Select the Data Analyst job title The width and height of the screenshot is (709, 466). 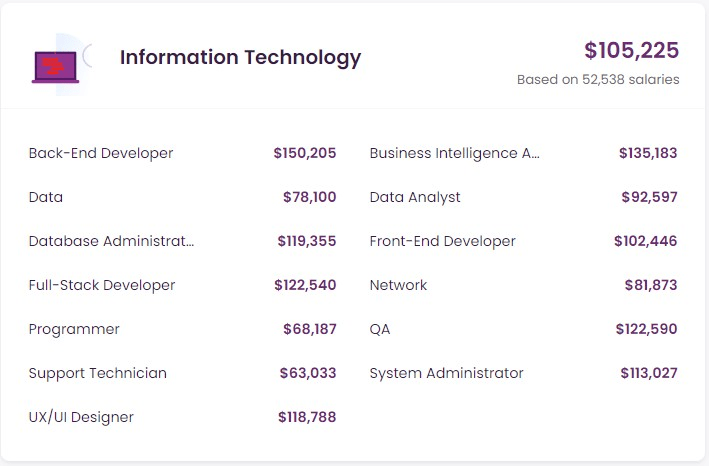click(x=415, y=197)
